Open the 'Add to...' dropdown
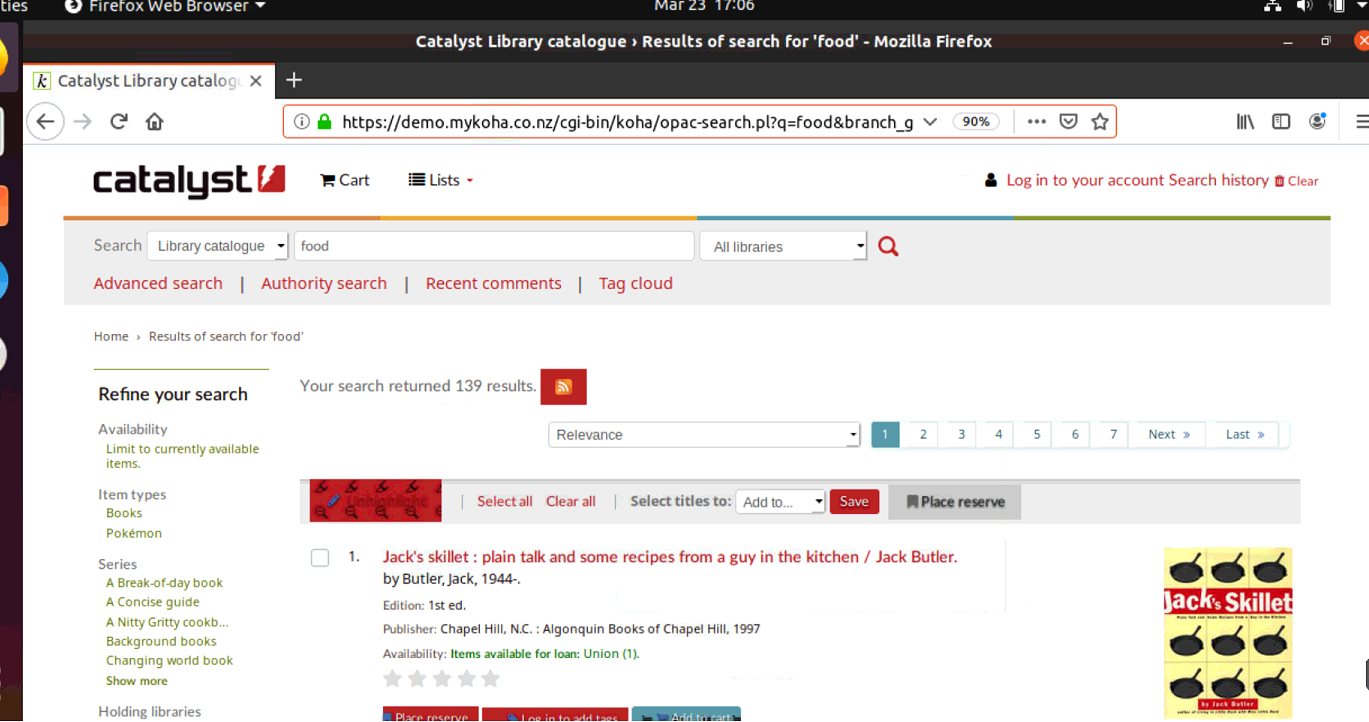 [780, 502]
